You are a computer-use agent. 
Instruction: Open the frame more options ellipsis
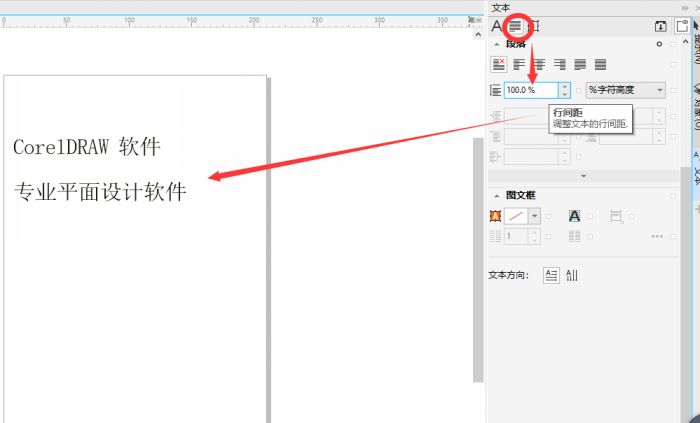(x=657, y=236)
